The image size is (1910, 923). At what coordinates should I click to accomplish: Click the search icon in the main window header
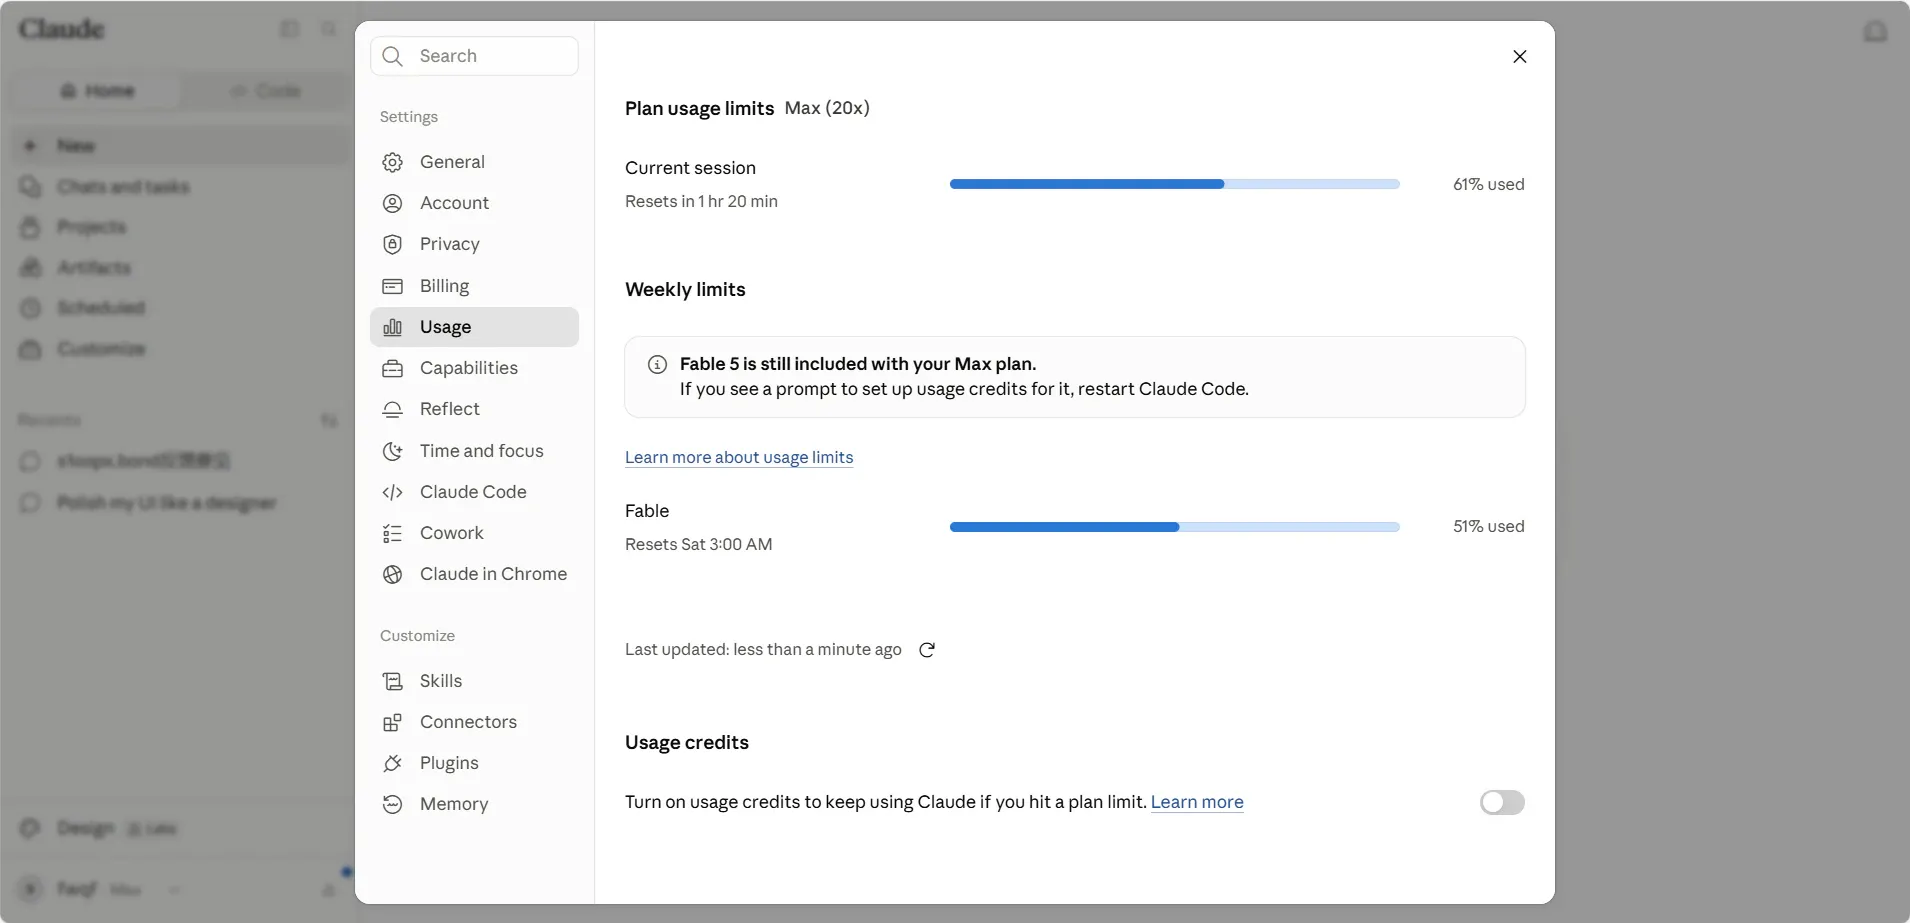(x=329, y=29)
